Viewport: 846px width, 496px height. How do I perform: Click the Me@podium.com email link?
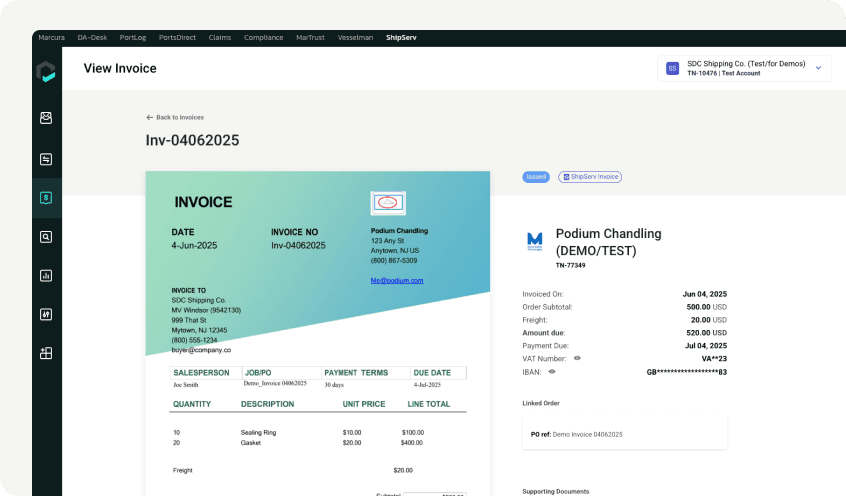click(397, 281)
